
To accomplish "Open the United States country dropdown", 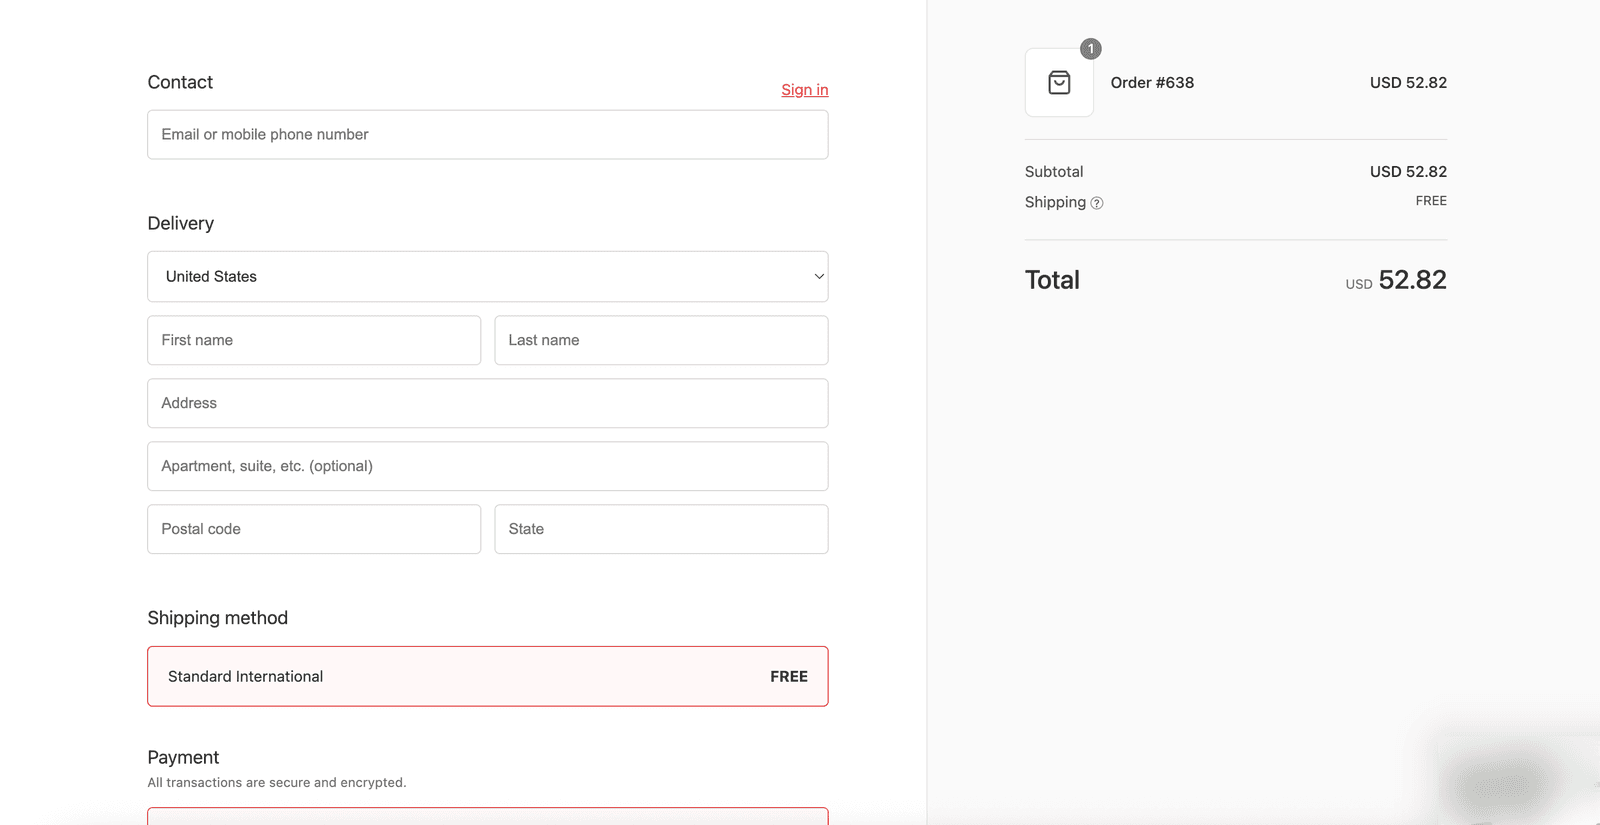I will coord(488,277).
